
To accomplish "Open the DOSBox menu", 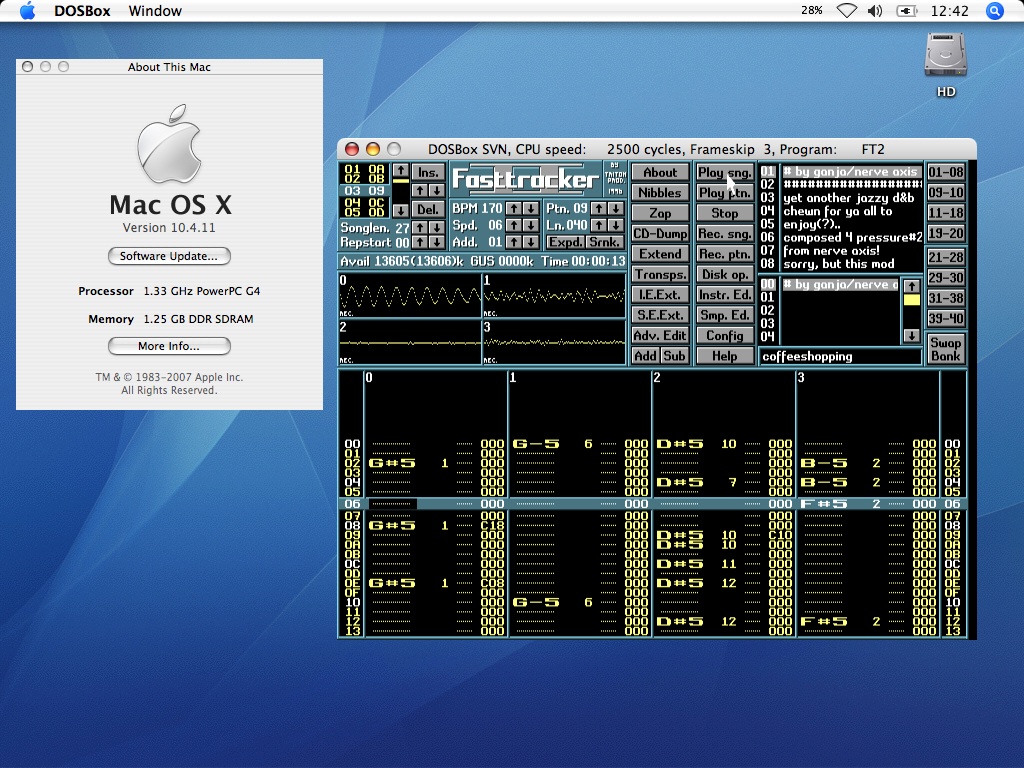I will (82, 11).
